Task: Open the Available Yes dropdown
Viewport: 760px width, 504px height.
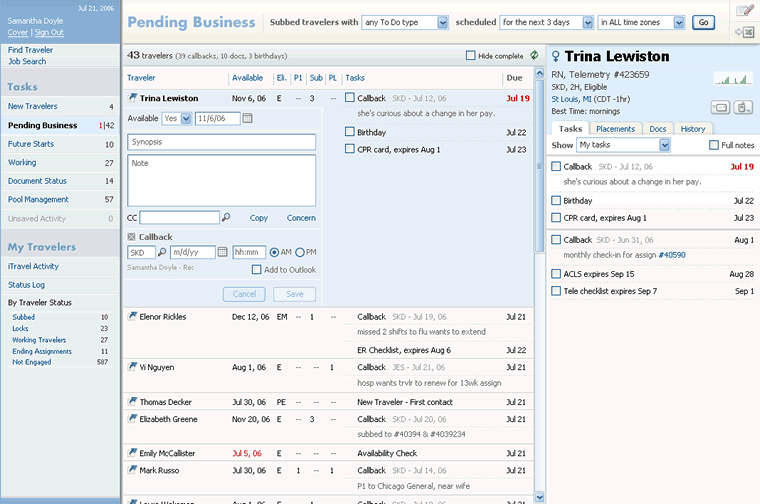Action: (x=177, y=118)
